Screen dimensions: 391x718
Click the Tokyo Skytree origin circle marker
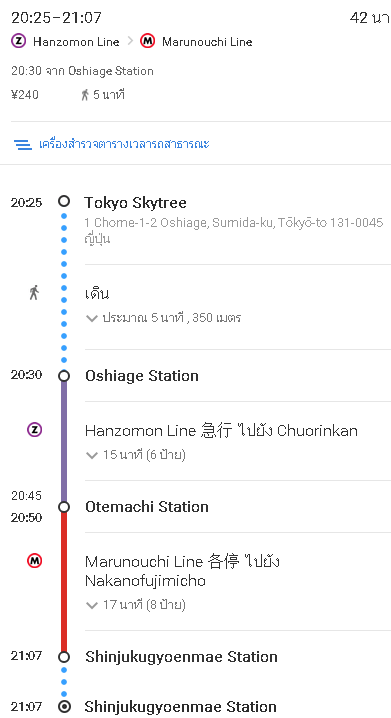tap(64, 201)
